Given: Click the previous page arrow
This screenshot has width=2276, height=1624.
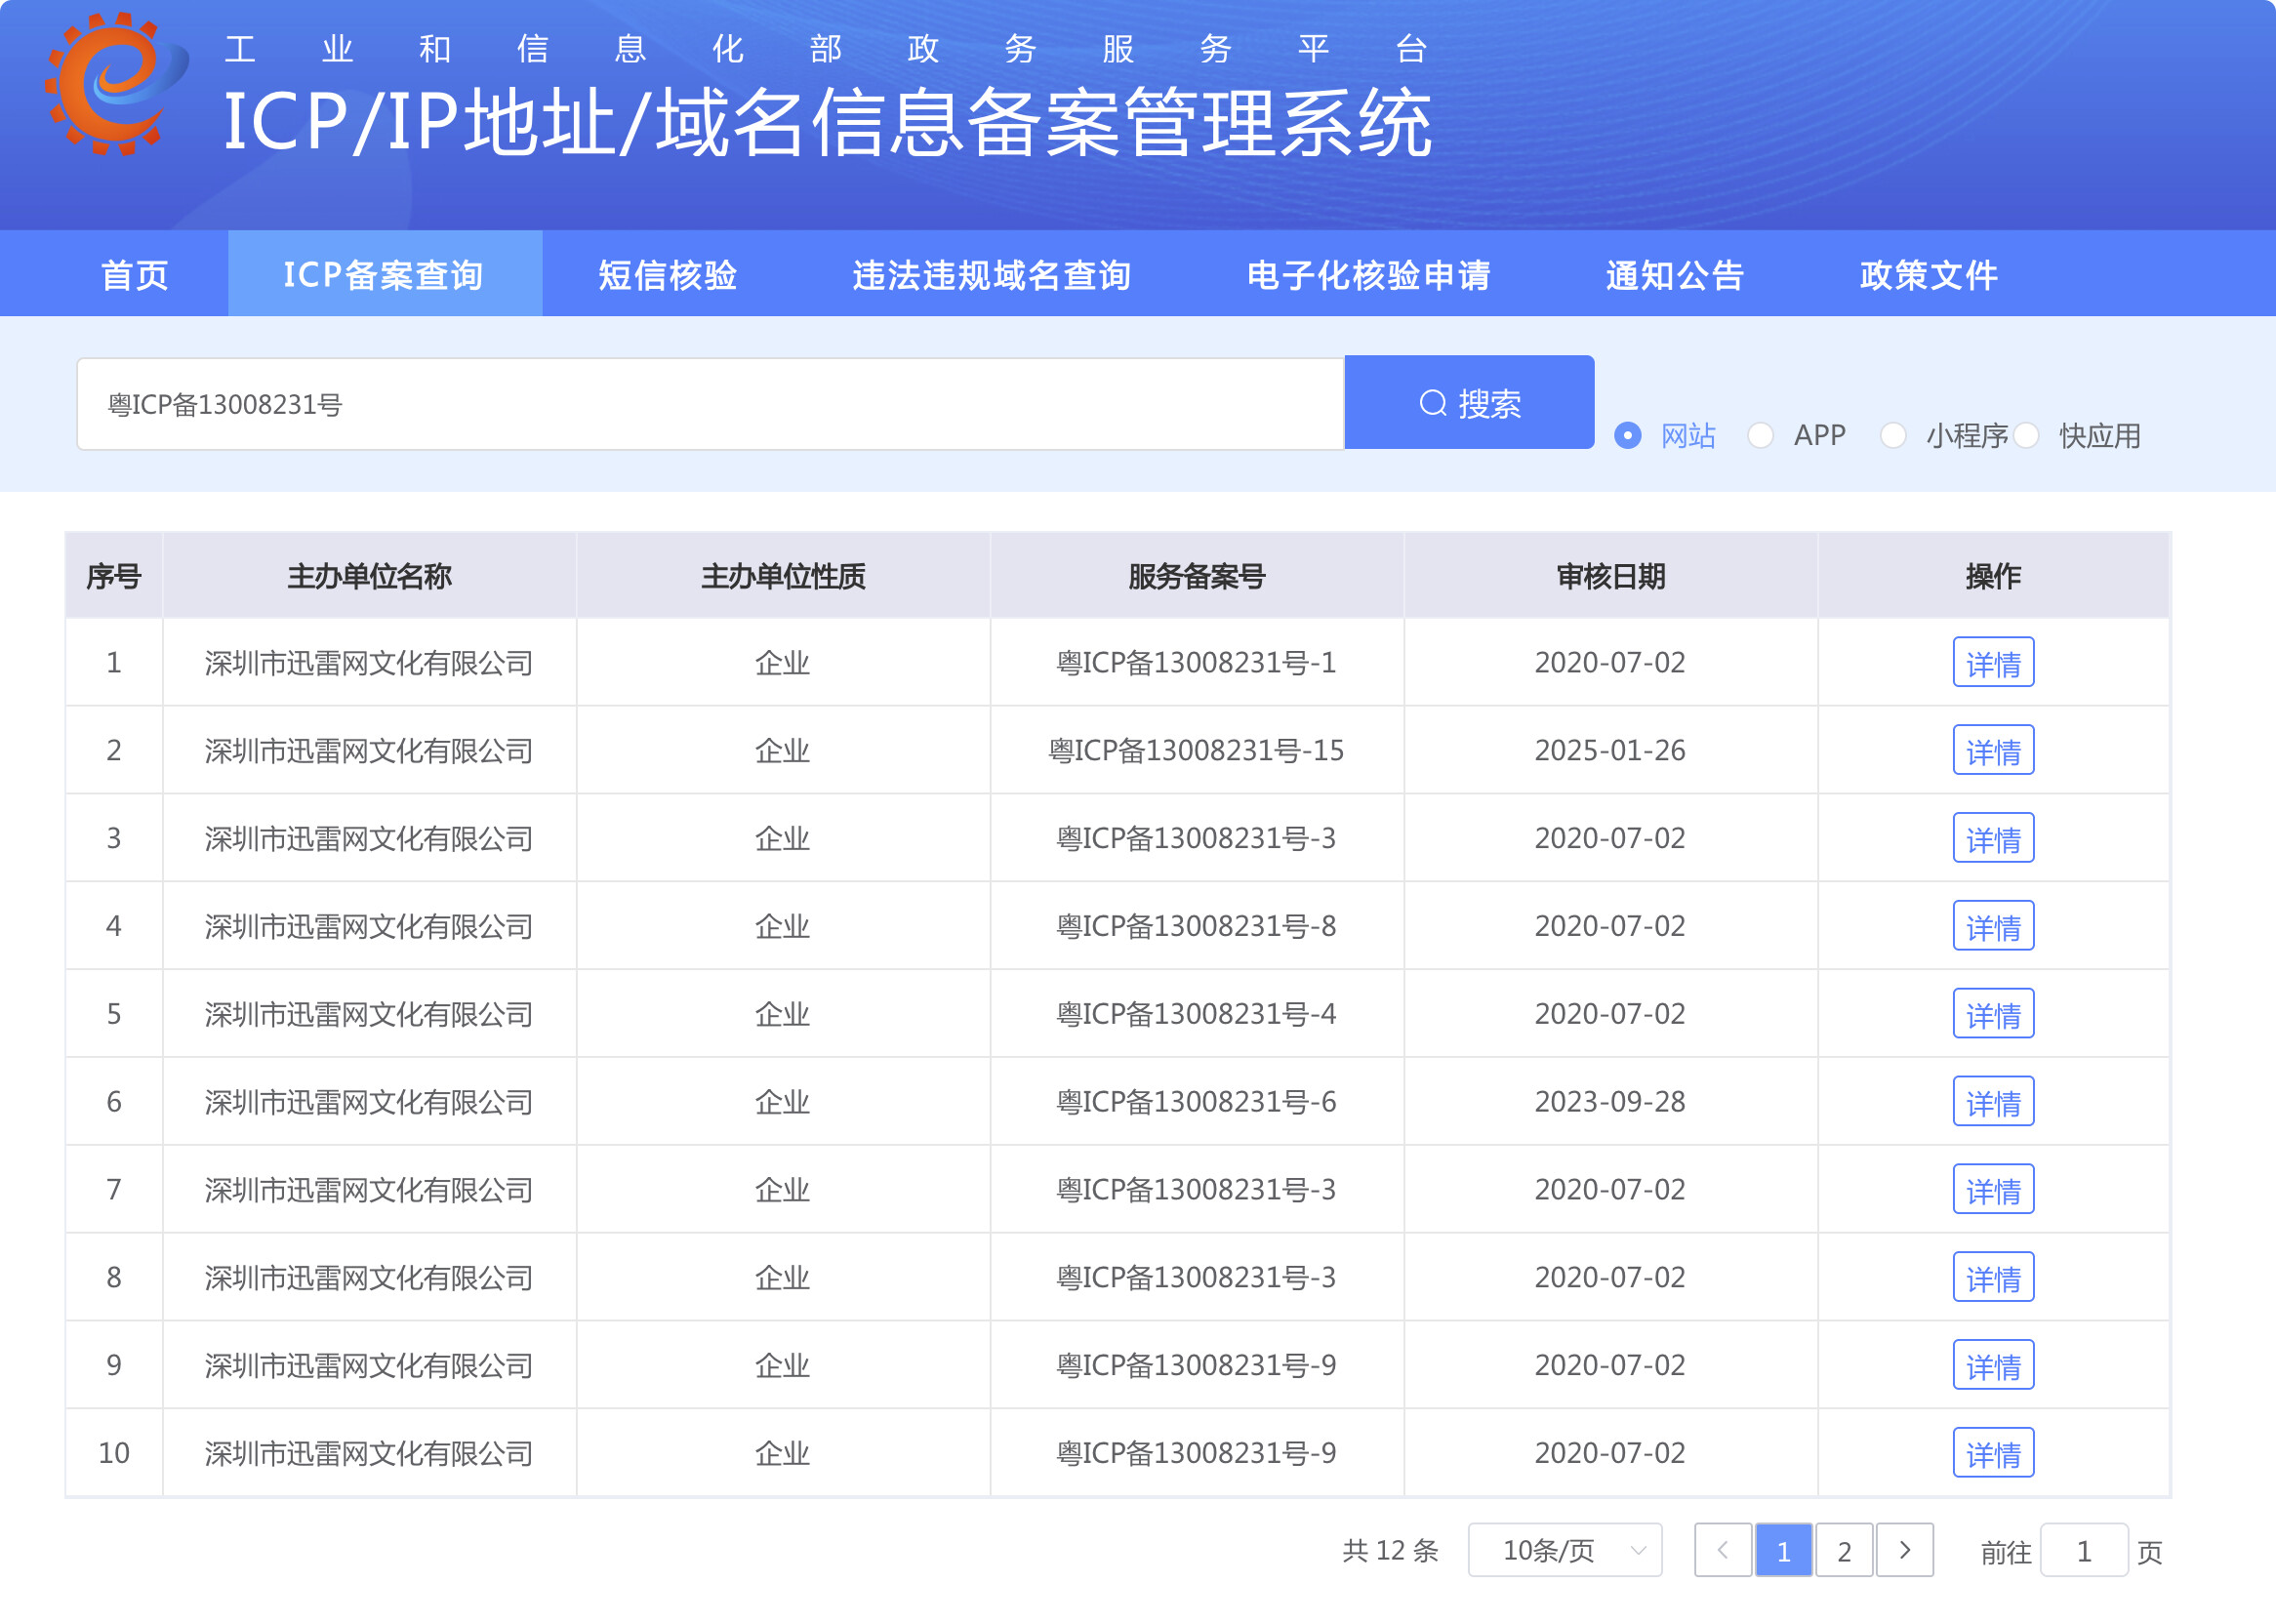Looking at the screenshot, I should click(x=1722, y=1550).
